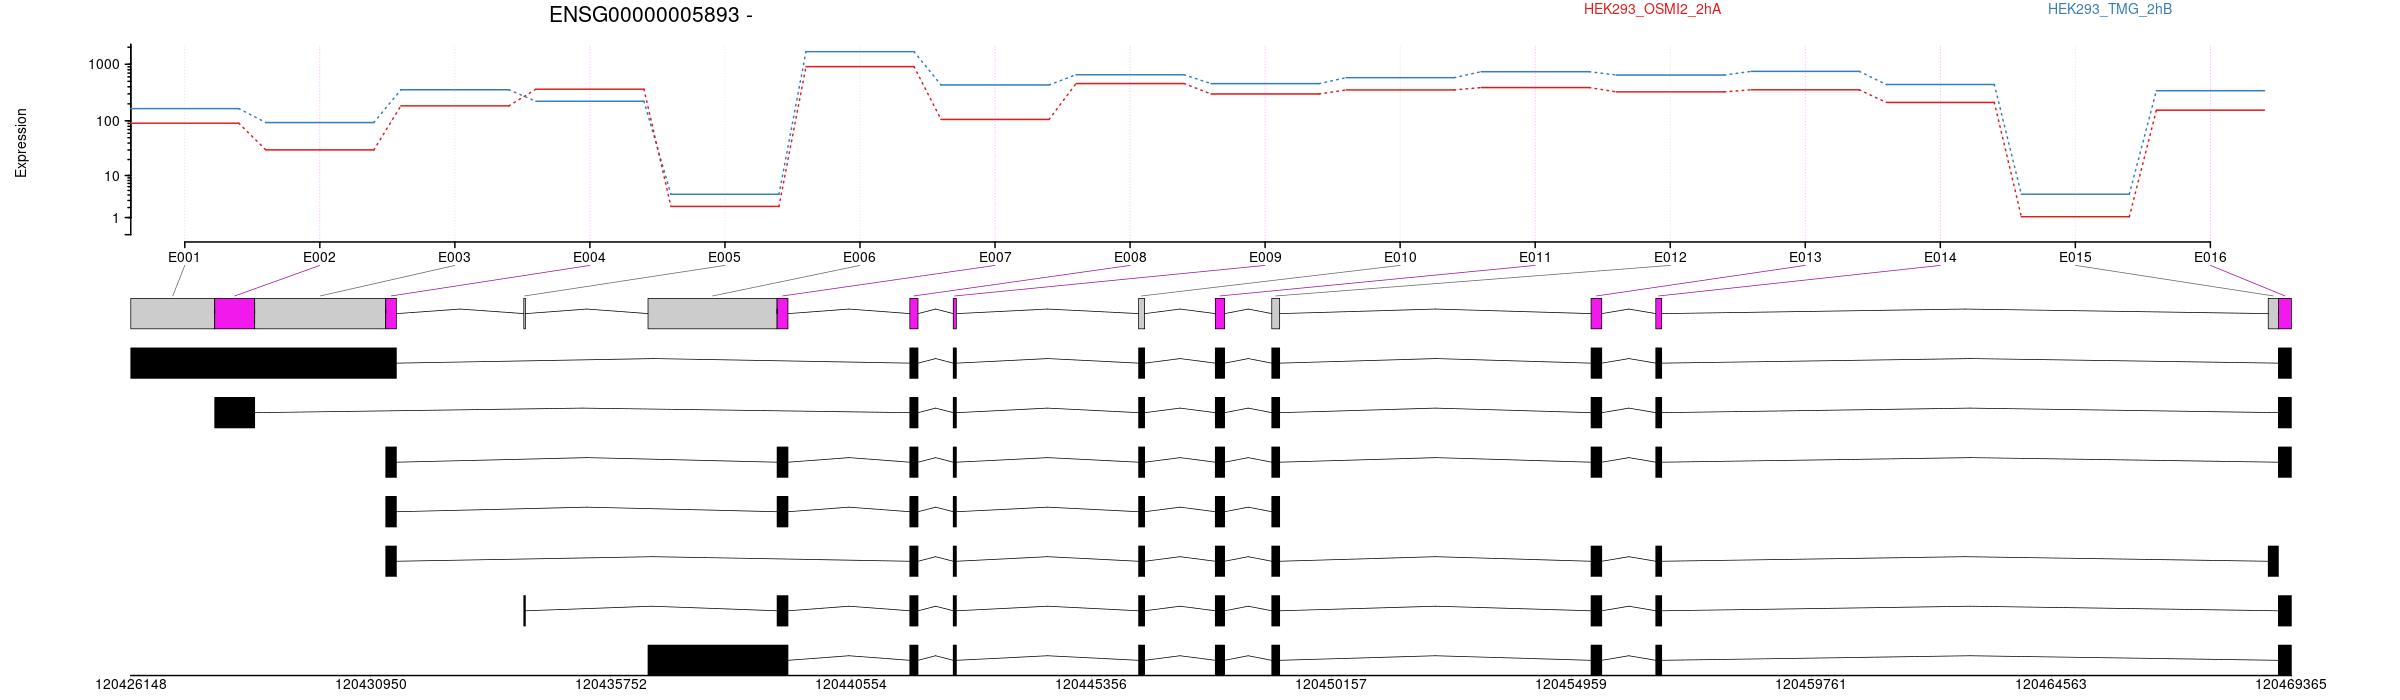The image size is (2400, 700).
Task: Click genomic coordinate 120445356
Action: (1091, 685)
